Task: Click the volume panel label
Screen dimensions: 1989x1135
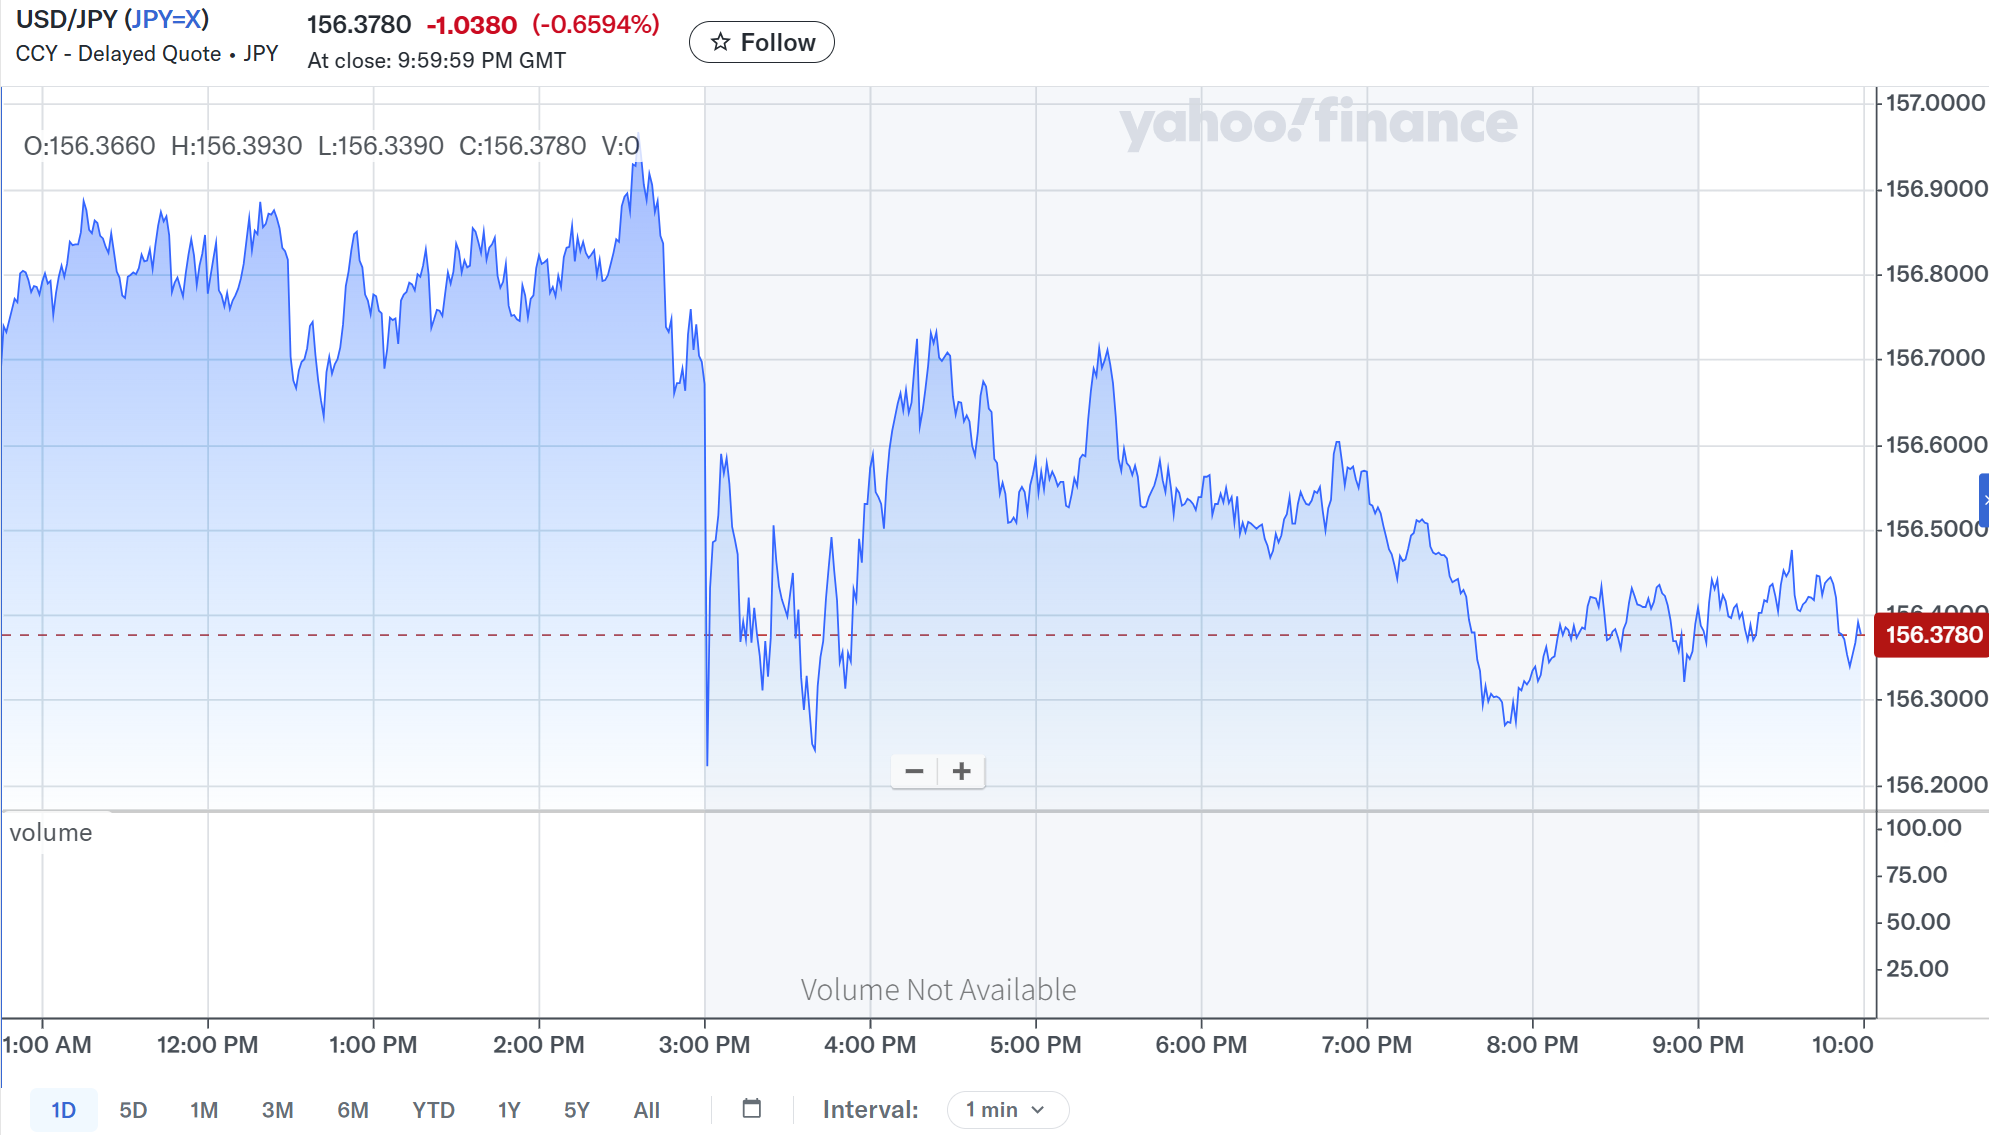Action: (x=51, y=832)
